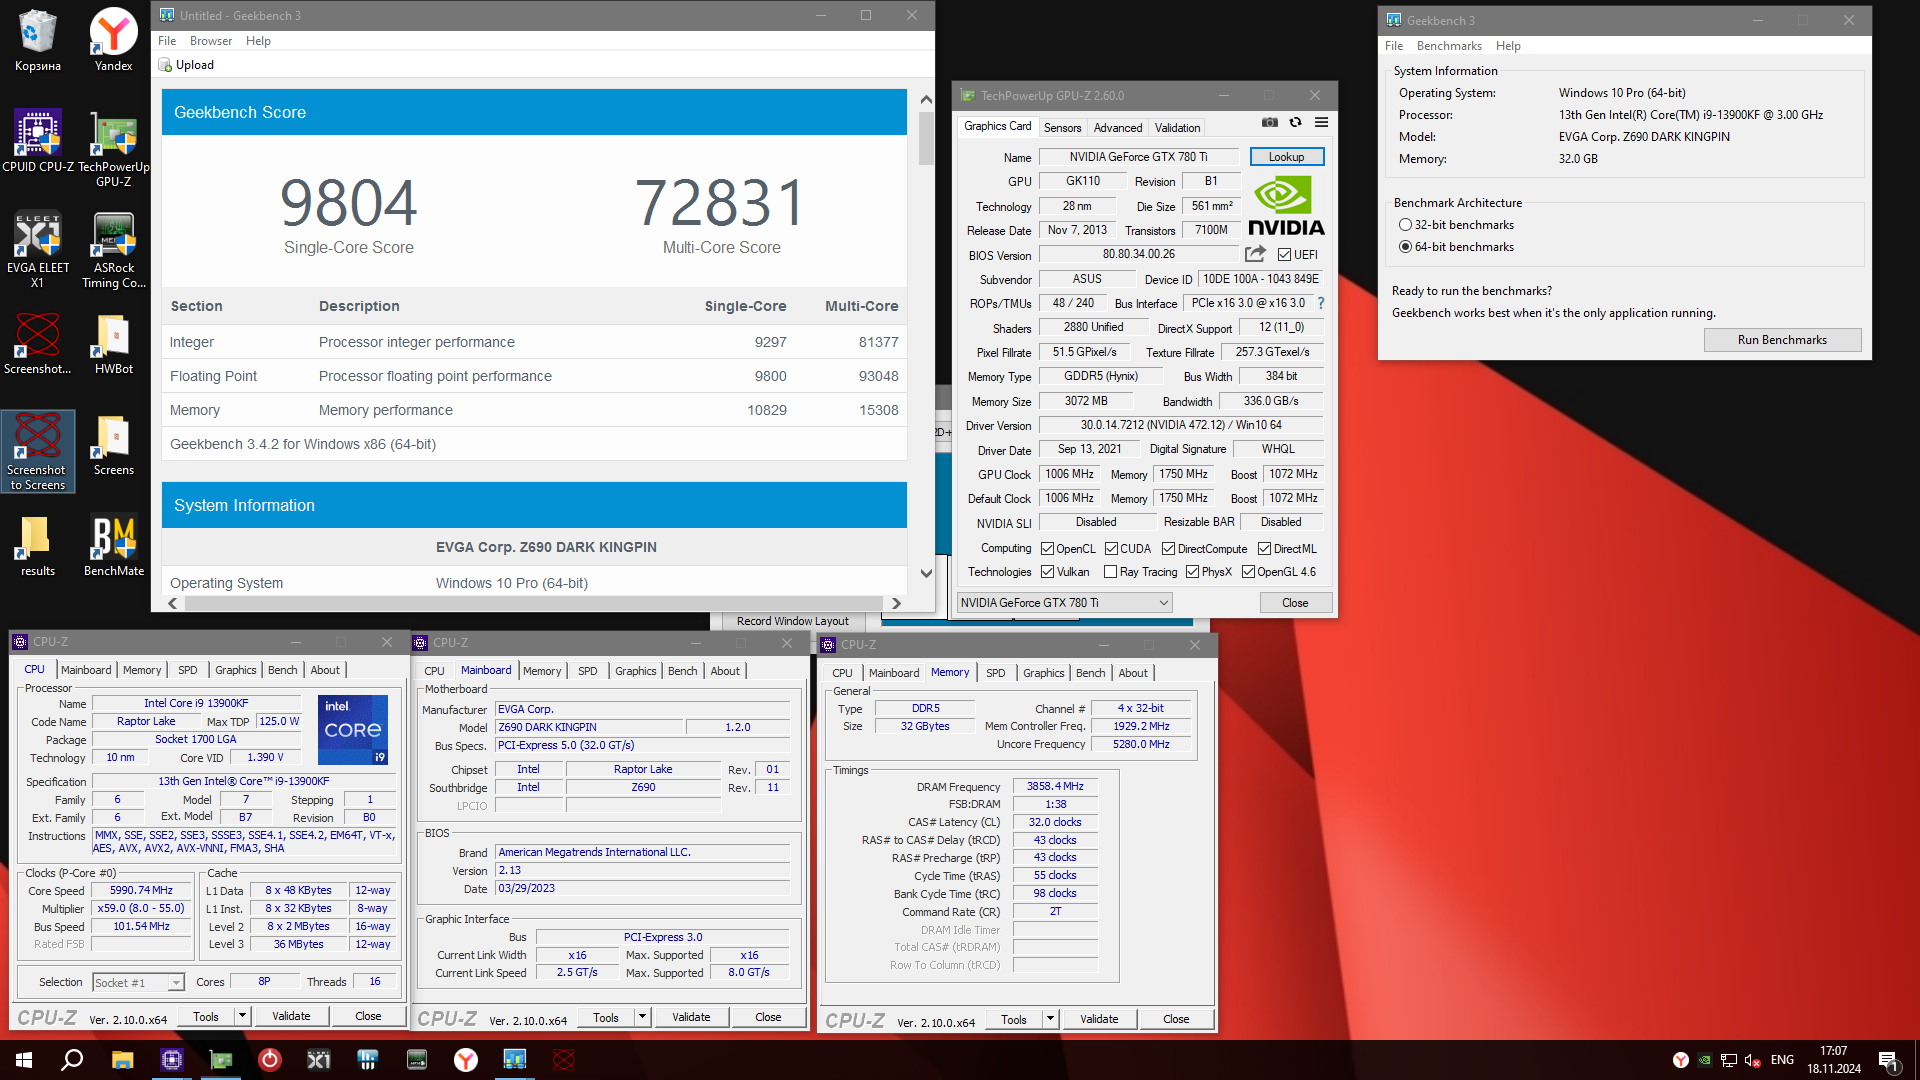1920x1080 pixels.
Task: Open the Browser menu in Geekbench
Action: pyautogui.click(x=211, y=41)
